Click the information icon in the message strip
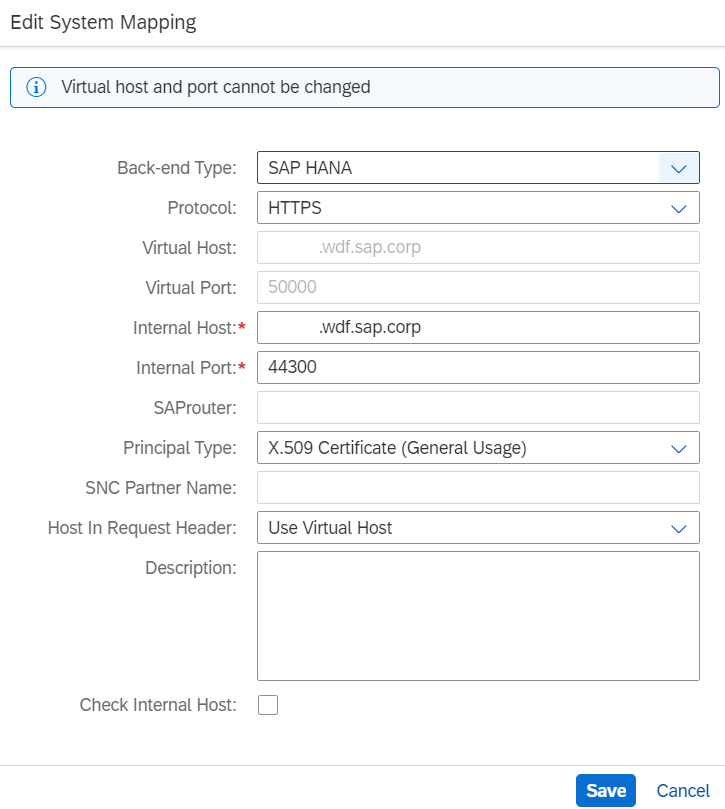The width and height of the screenshot is (725, 809). [36, 87]
